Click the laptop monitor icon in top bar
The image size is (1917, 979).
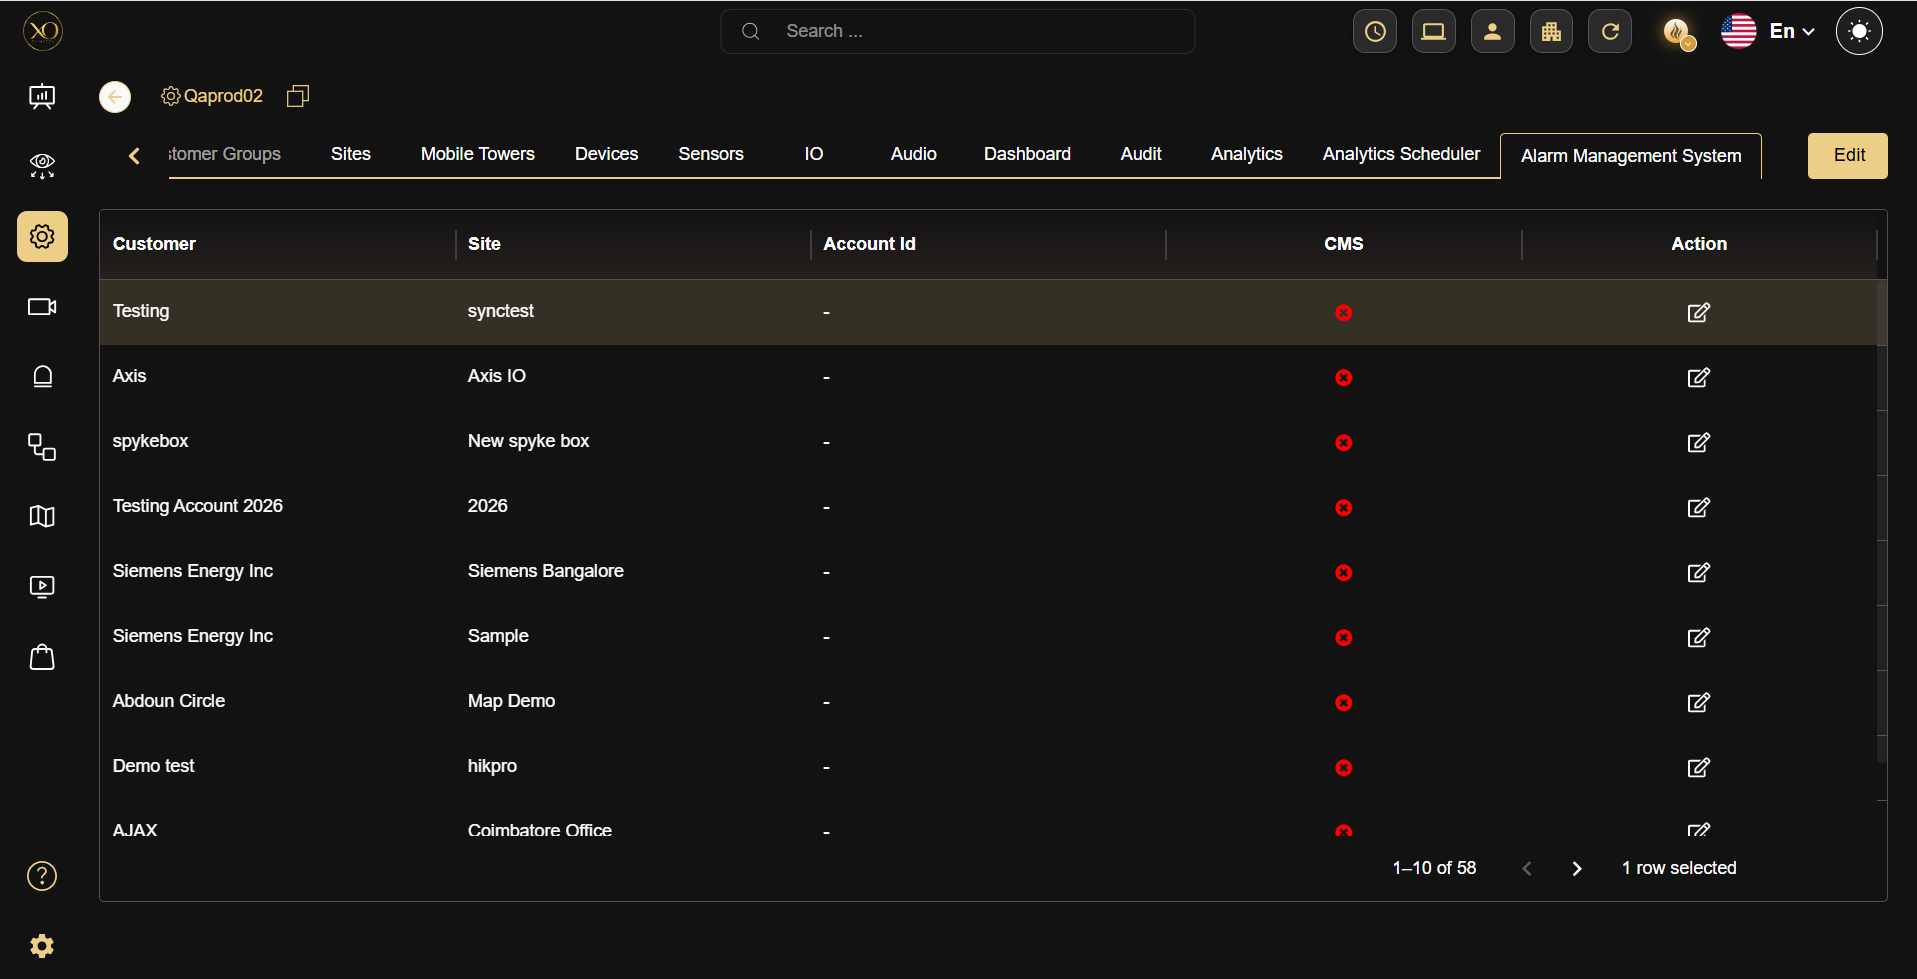[1434, 31]
